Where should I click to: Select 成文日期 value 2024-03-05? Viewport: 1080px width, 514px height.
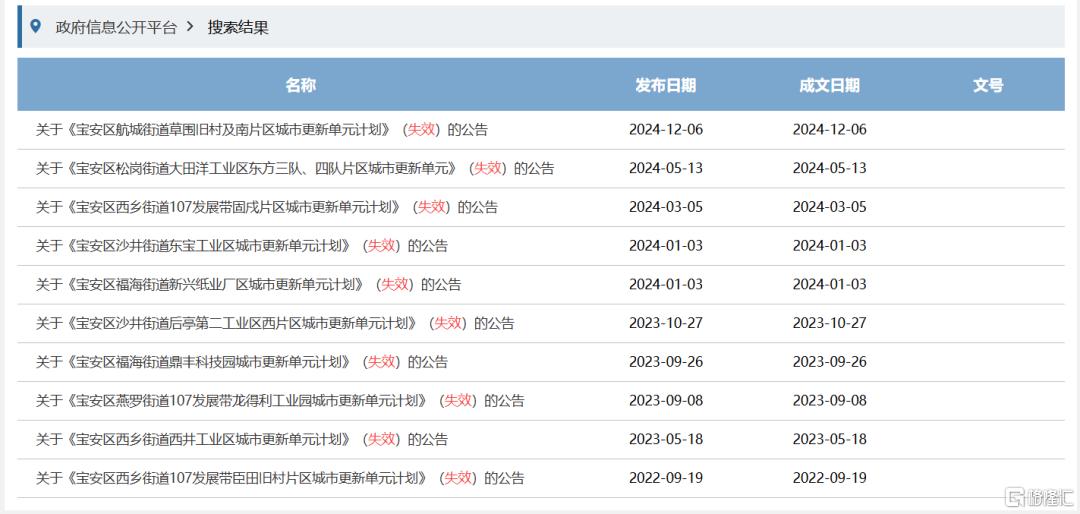click(x=830, y=207)
